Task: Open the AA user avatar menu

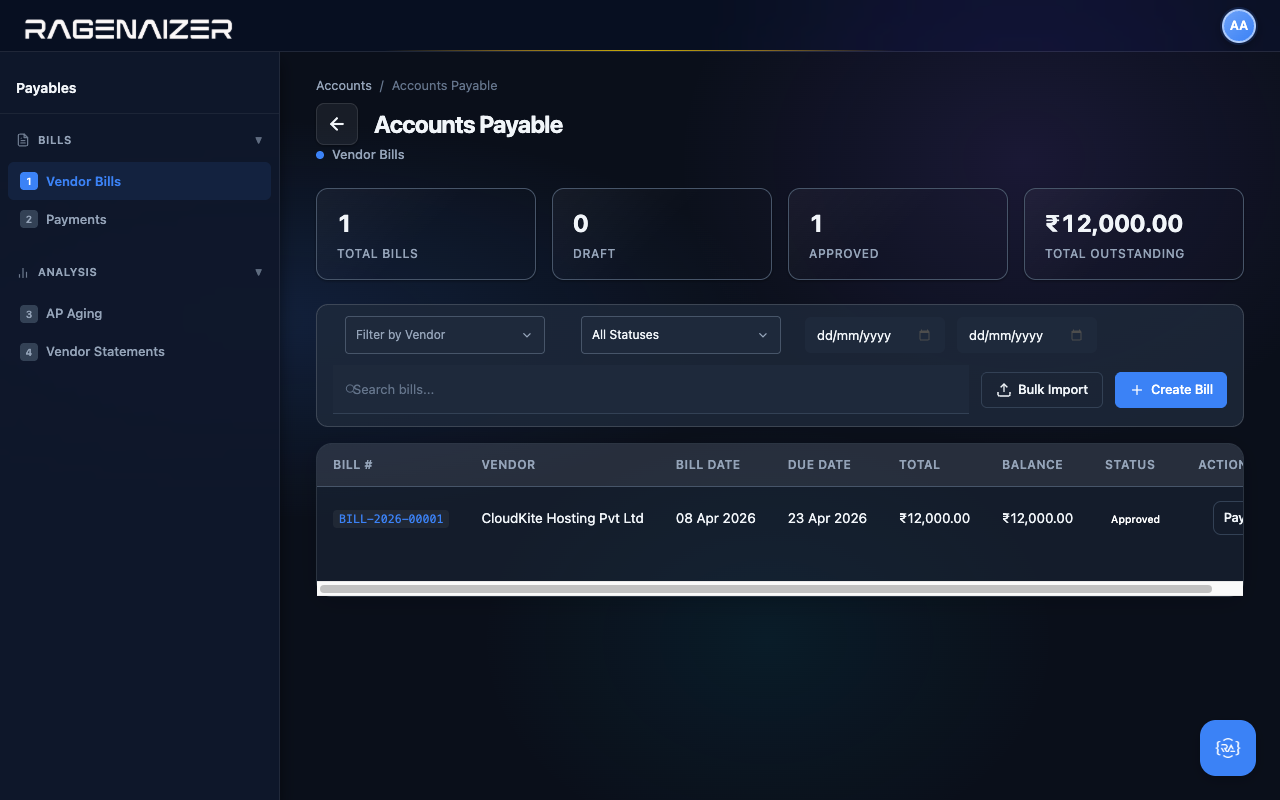Action: (x=1239, y=26)
